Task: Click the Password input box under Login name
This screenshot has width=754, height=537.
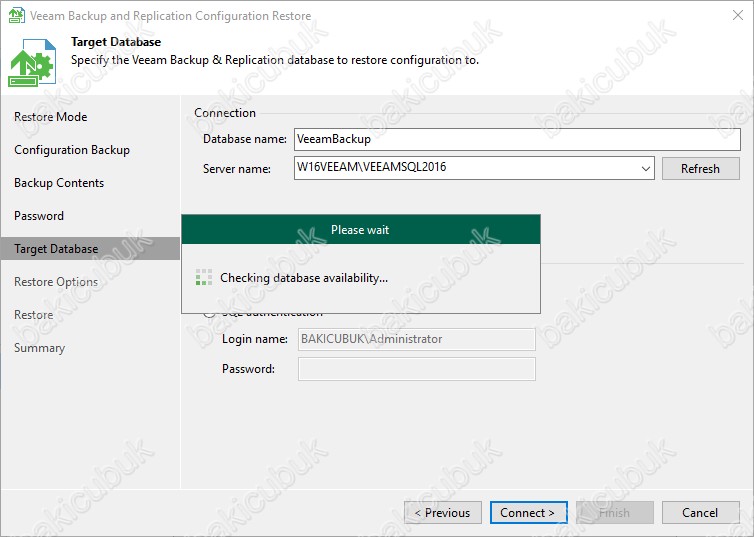Action: 417,369
